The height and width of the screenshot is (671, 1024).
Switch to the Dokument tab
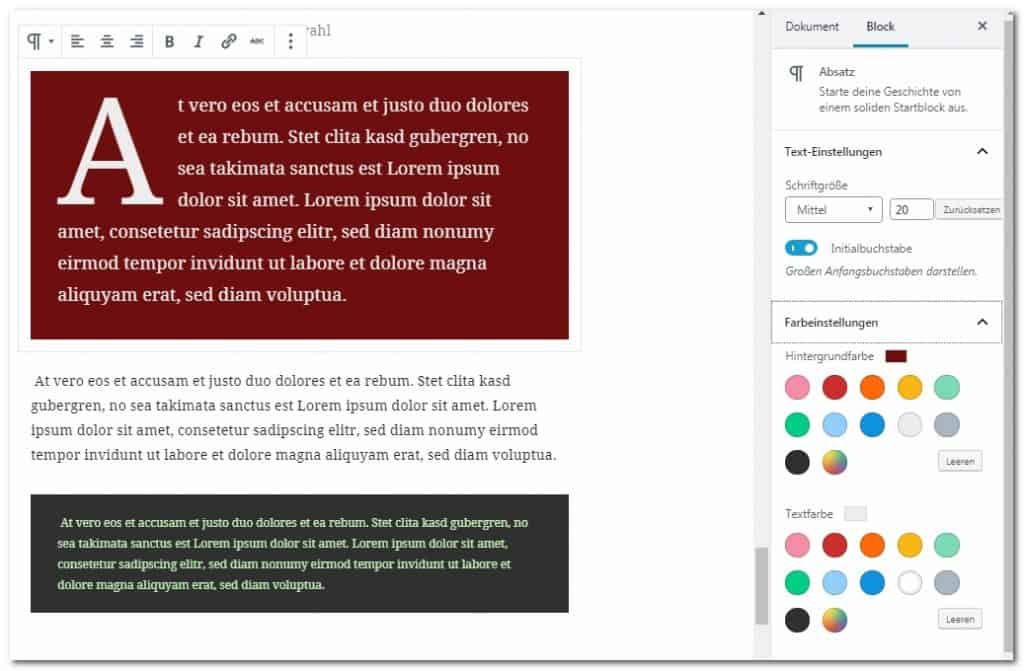(812, 27)
